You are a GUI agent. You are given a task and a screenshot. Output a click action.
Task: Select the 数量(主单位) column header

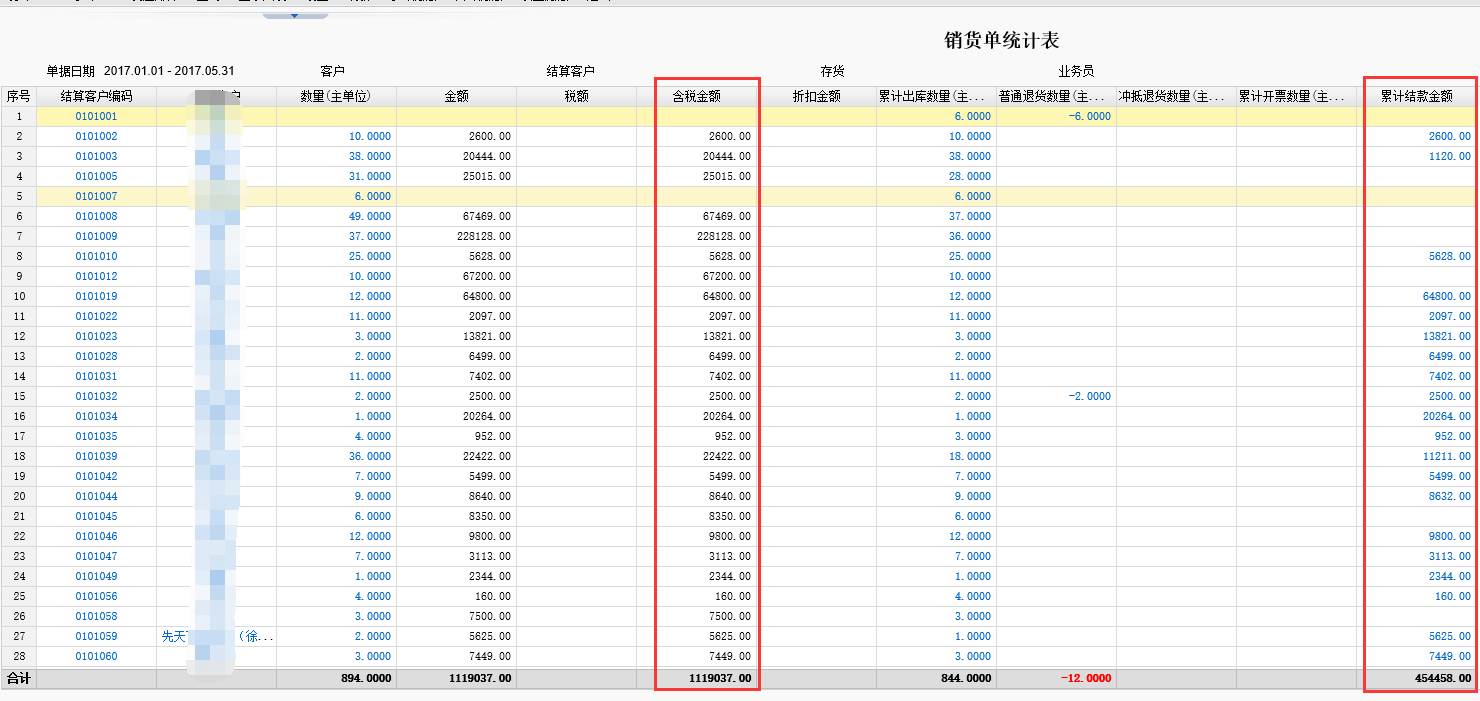pos(336,97)
